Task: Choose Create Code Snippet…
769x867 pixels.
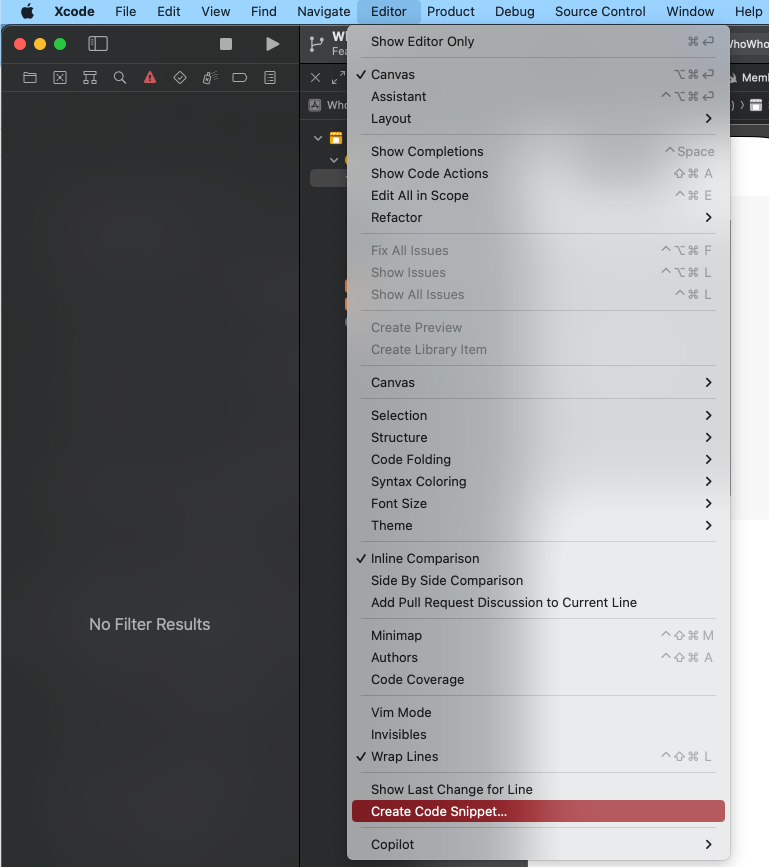Action: point(538,811)
